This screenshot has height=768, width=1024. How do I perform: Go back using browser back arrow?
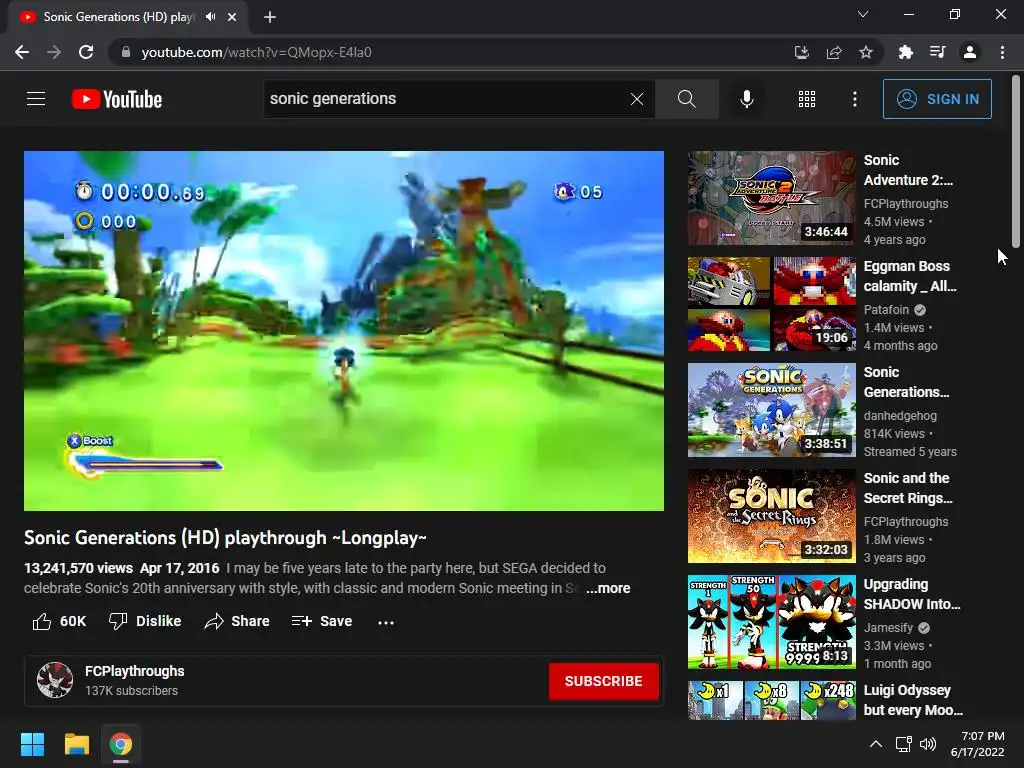pos(22,52)
